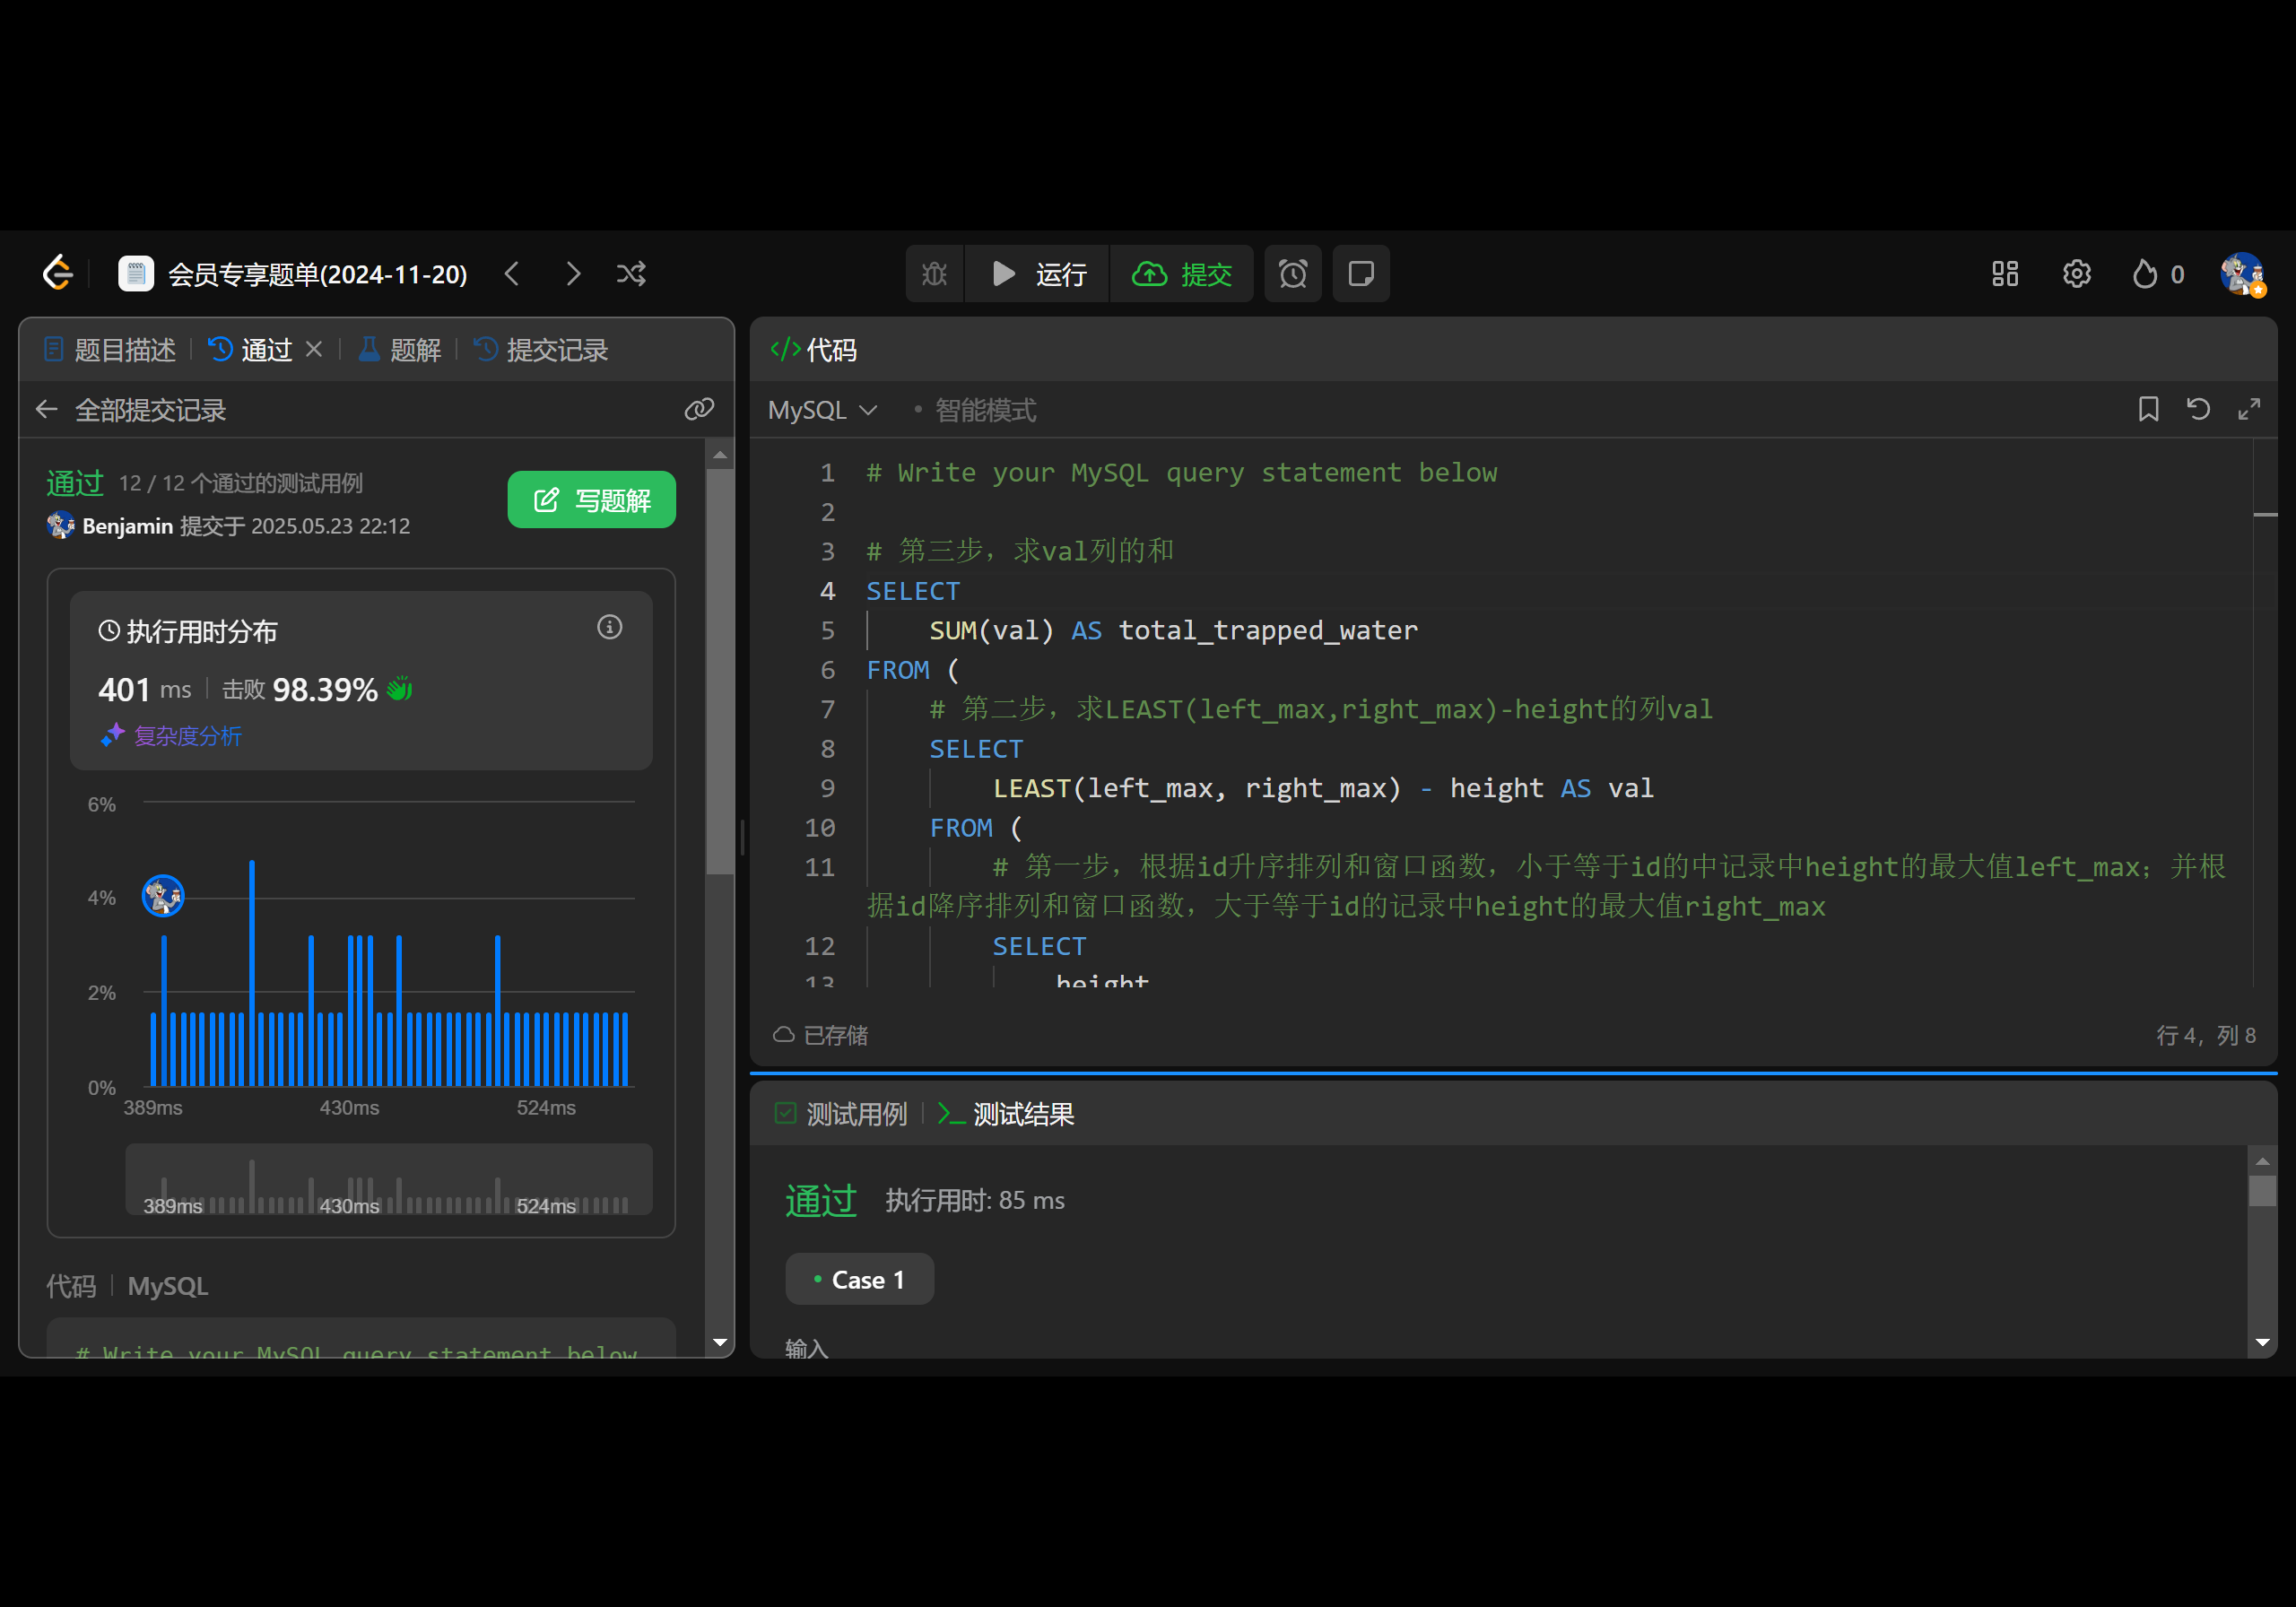Click the green 写题解 button
Screen dimensions: 2296x1607
click(x=591, y=499)
